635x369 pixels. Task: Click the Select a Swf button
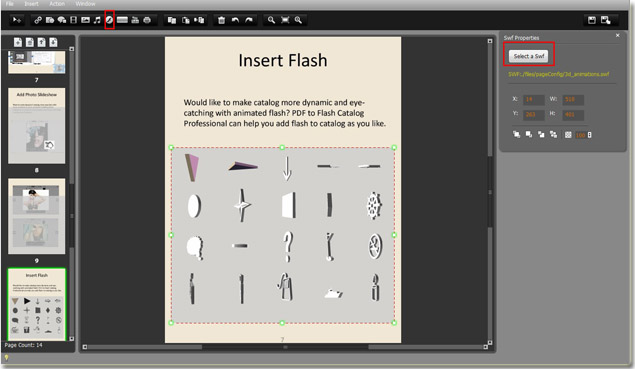528,56
